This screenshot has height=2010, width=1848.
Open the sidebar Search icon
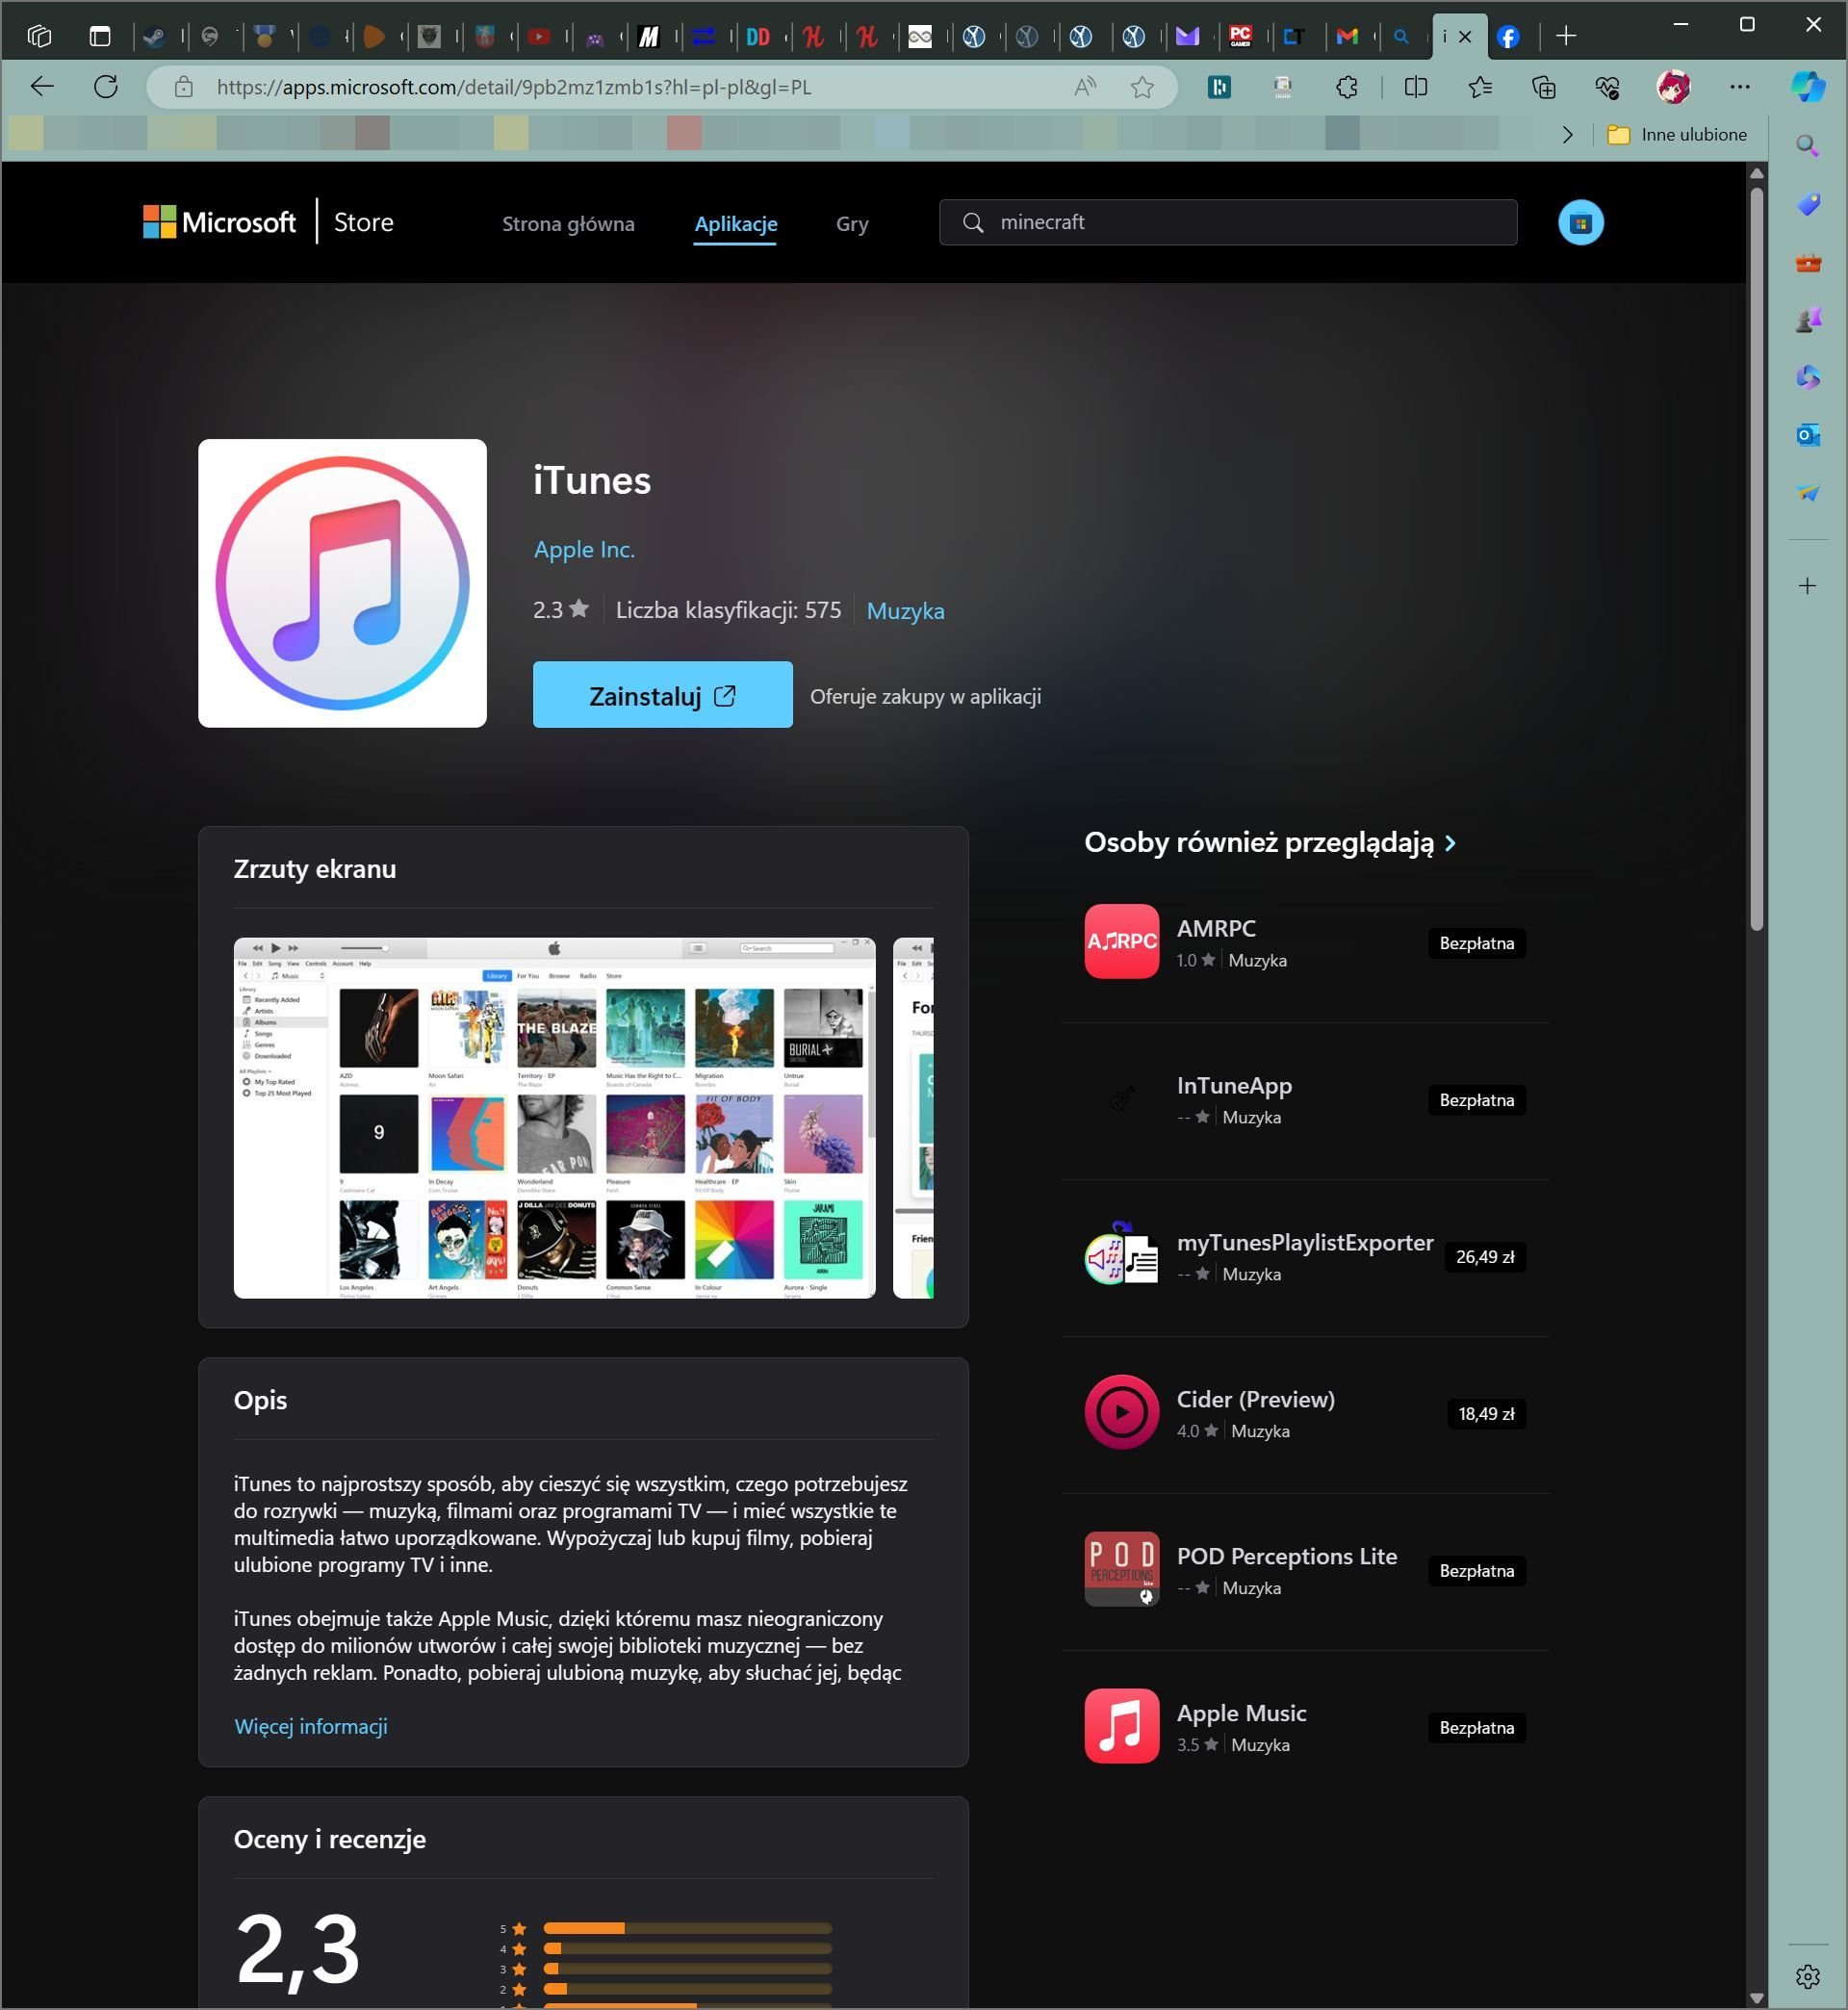pos(1807,146)
